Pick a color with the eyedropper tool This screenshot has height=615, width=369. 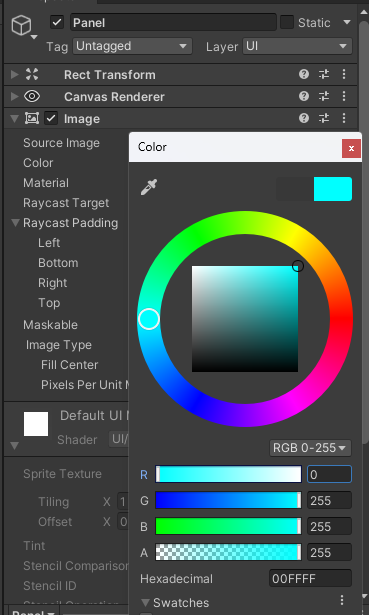pyautogui.click(x=149, y=187)
